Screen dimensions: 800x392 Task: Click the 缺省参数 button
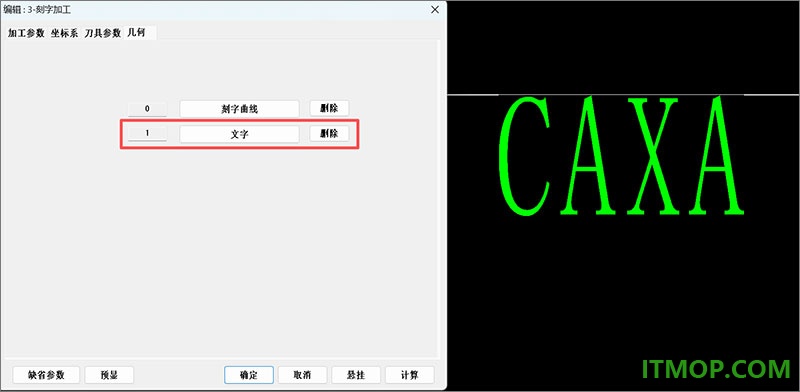(x=46, y=375)
